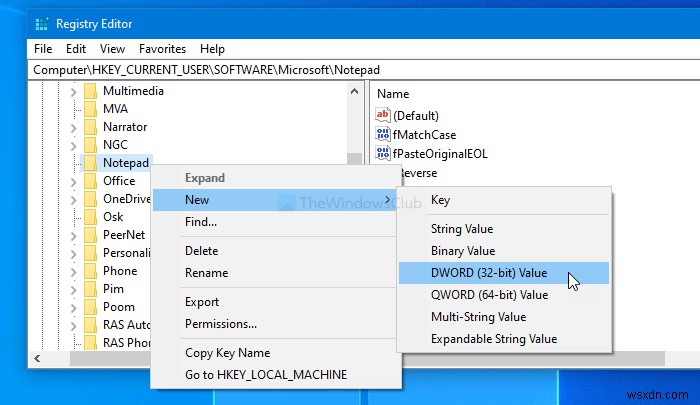Expand the RAS AutoDial key
The image size is (700, 405).
pyautogui.click(x=74, y=326)
